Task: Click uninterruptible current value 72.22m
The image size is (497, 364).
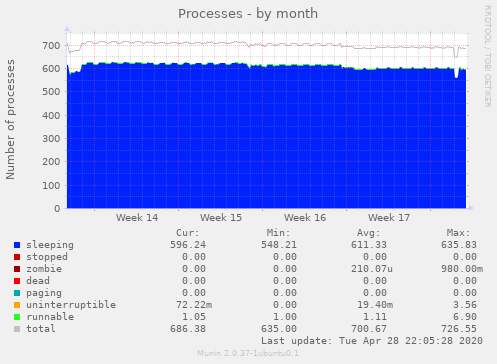Action: (194, 305)
